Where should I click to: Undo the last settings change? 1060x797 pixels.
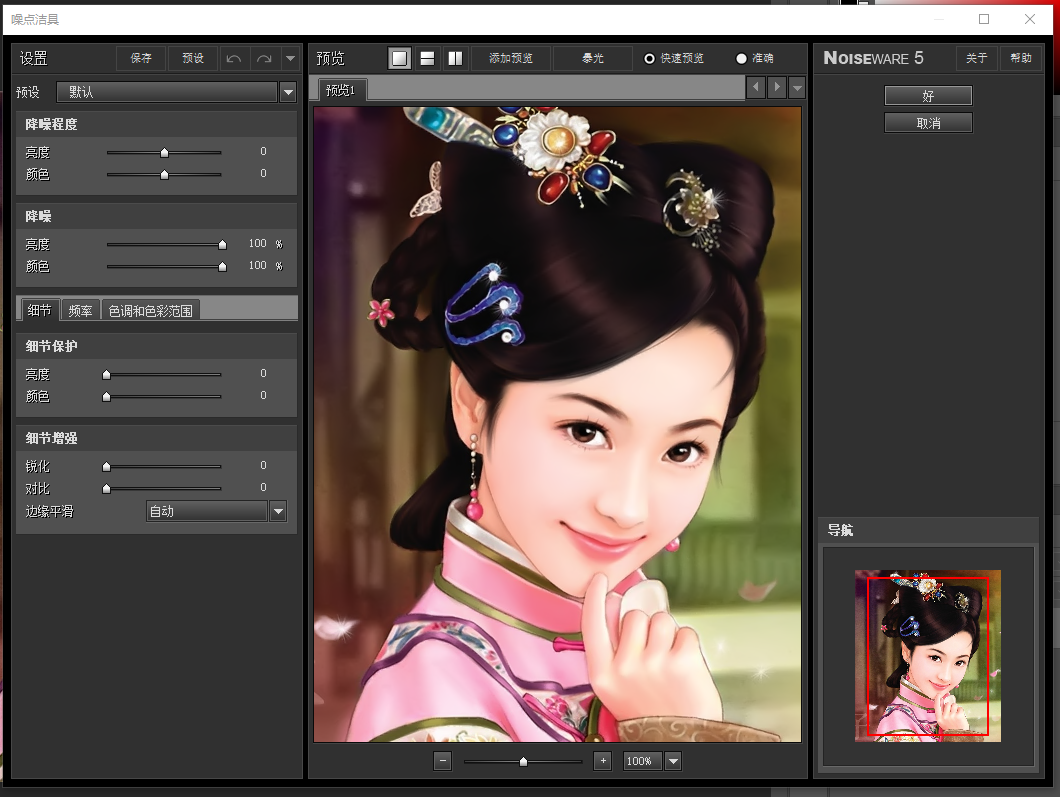coord(234,58)
